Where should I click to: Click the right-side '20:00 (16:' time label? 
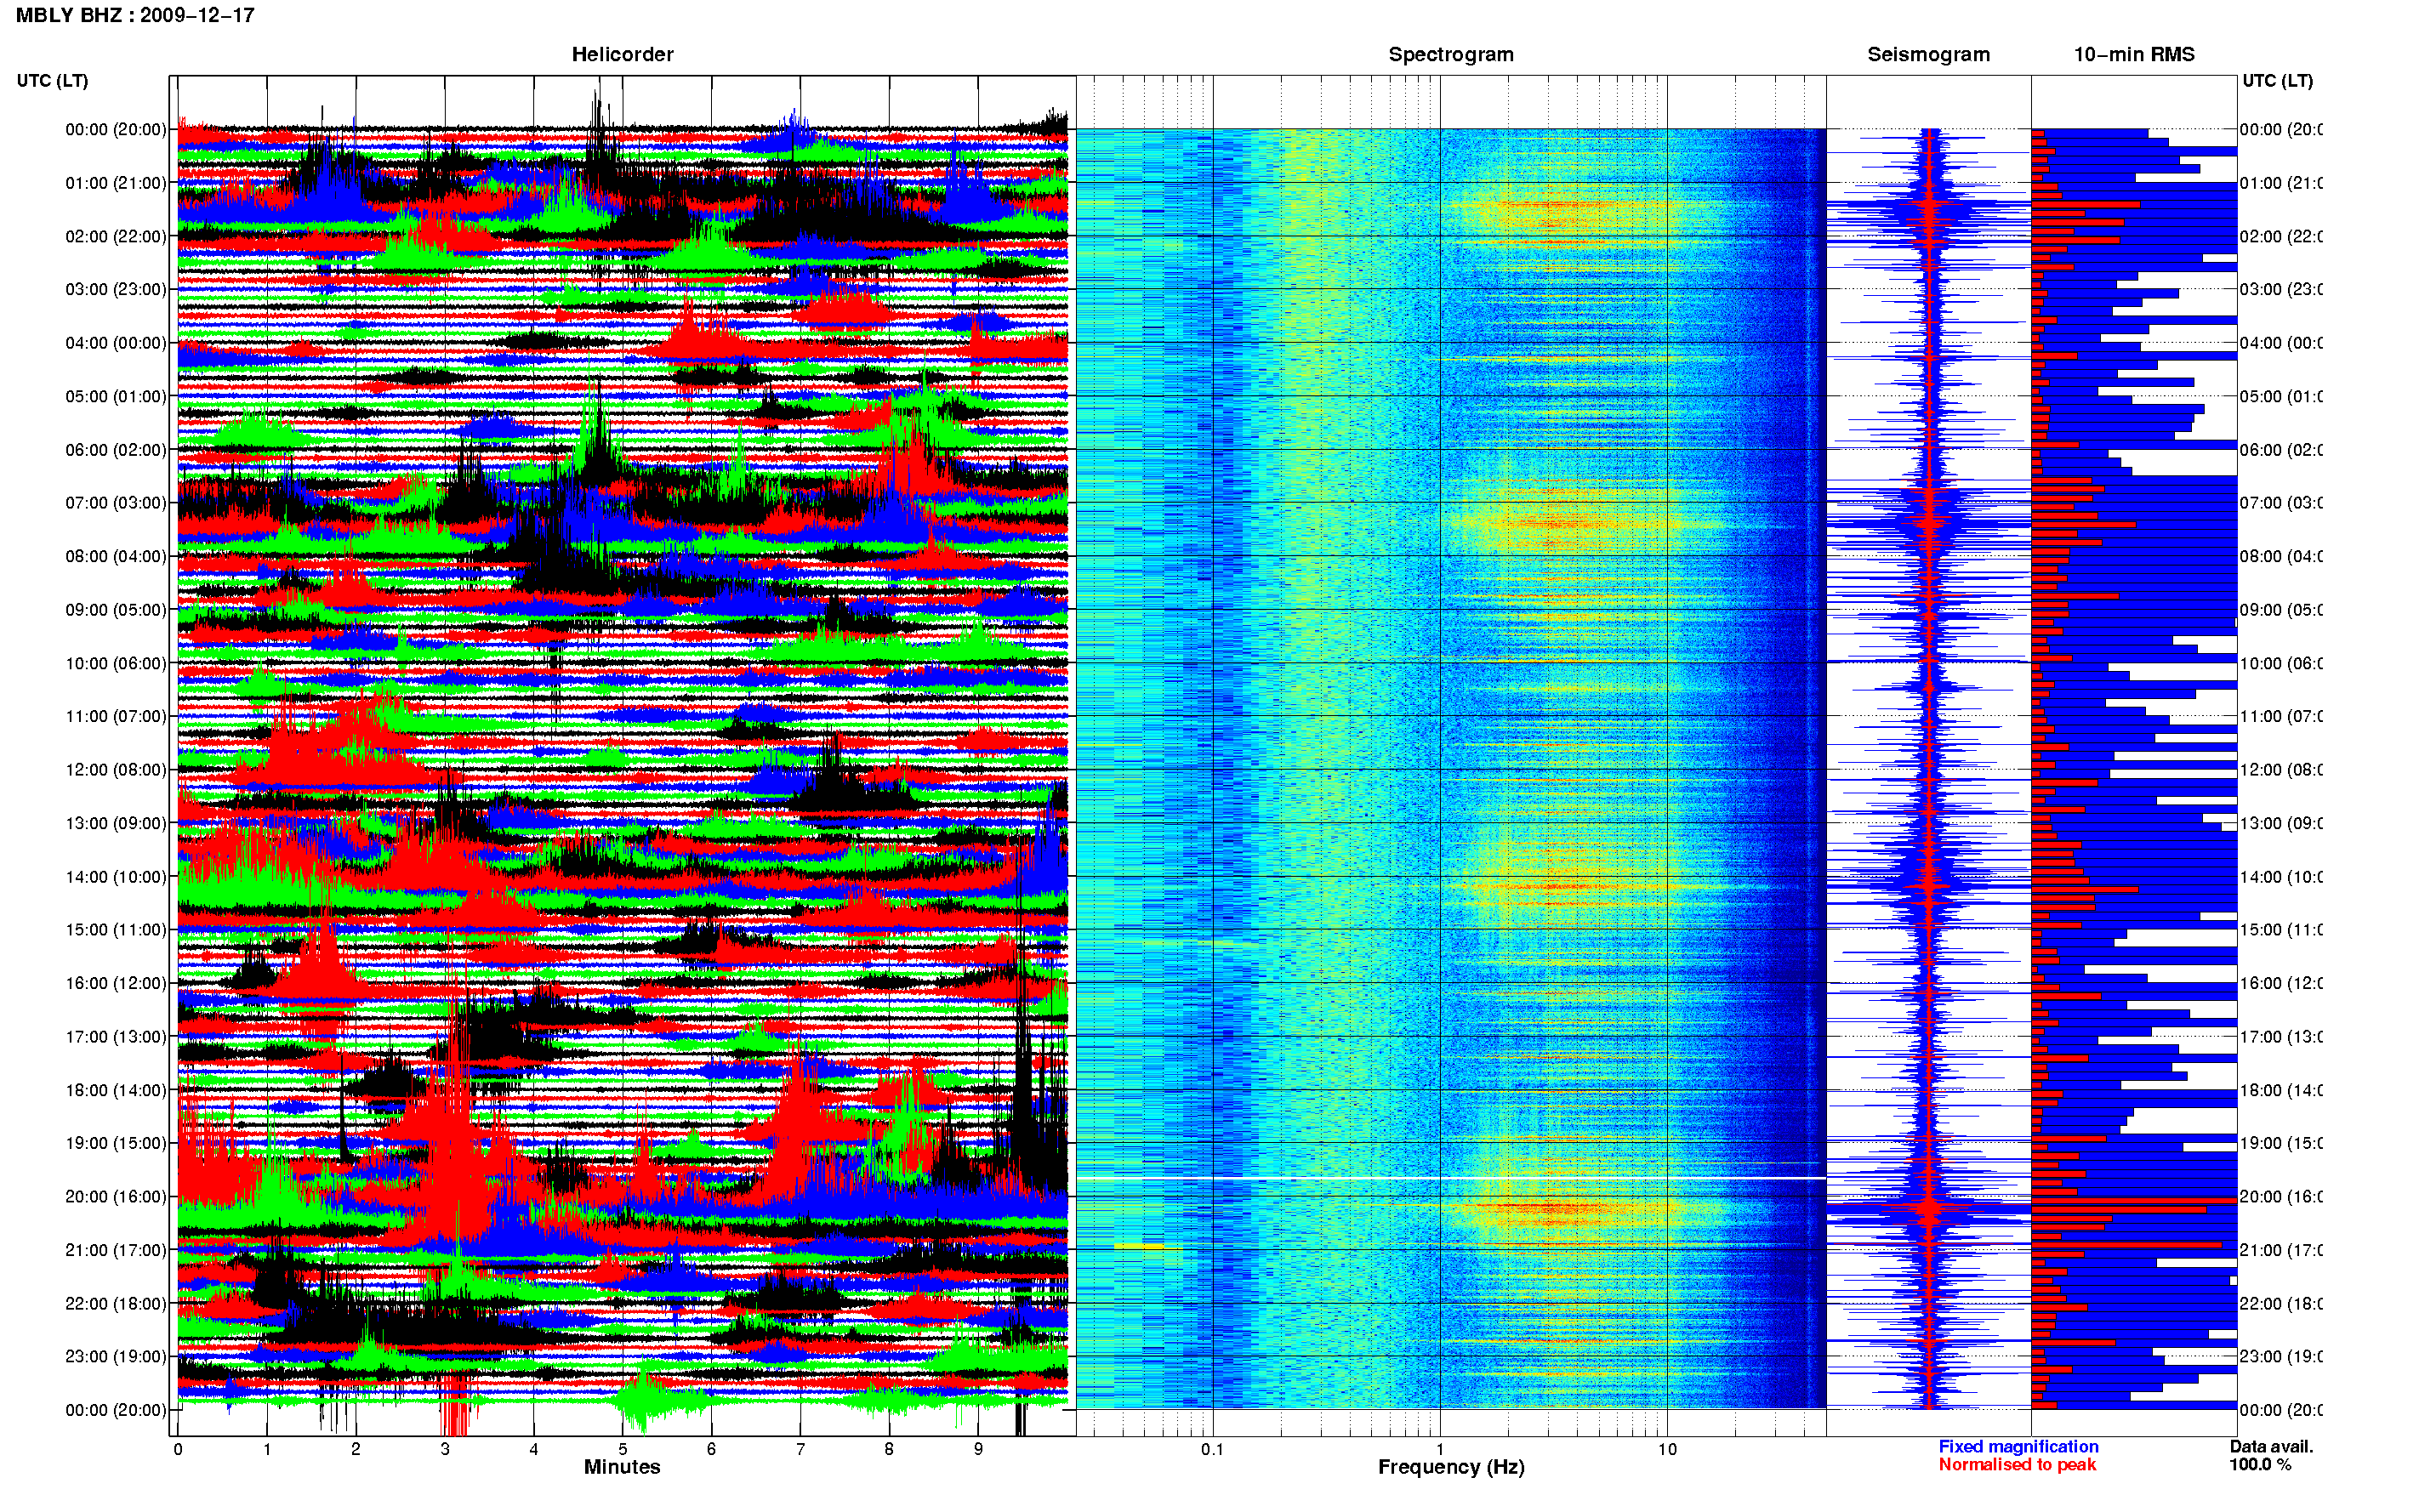[x=2281, y=1196]
